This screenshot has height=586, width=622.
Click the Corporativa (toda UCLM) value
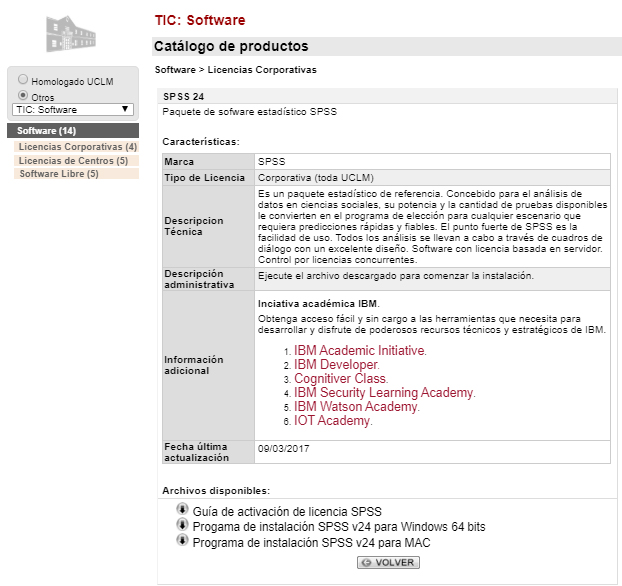[316, 178]
